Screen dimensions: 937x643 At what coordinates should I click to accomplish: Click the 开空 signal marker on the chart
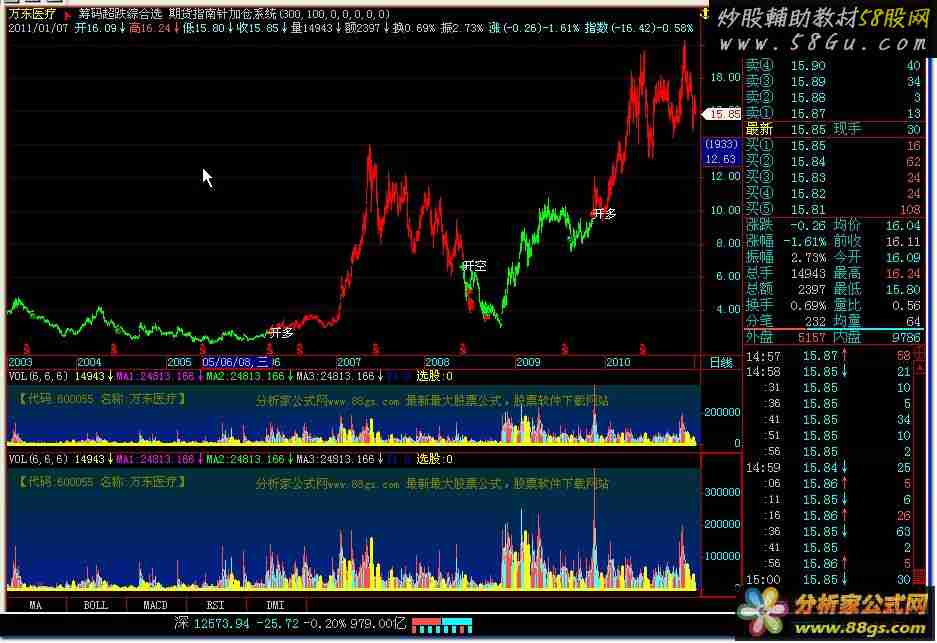click(475, 265)
